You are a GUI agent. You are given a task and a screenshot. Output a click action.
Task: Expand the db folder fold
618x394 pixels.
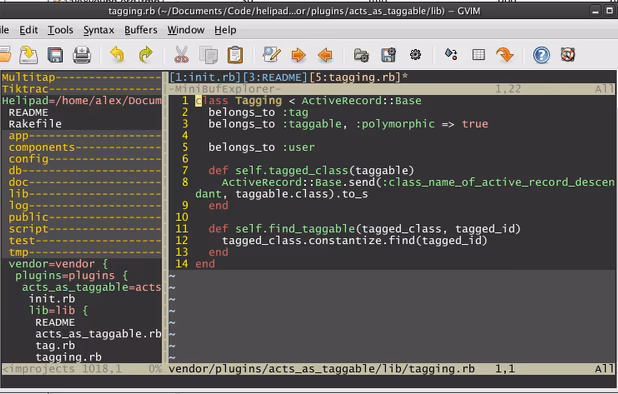tap(81, 171)
